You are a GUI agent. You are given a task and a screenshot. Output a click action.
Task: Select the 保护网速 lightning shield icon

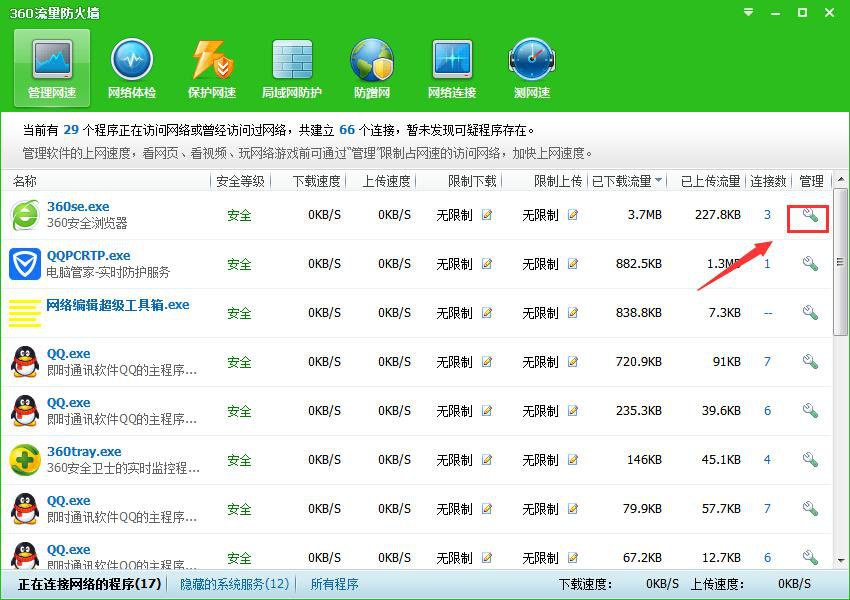212,69
